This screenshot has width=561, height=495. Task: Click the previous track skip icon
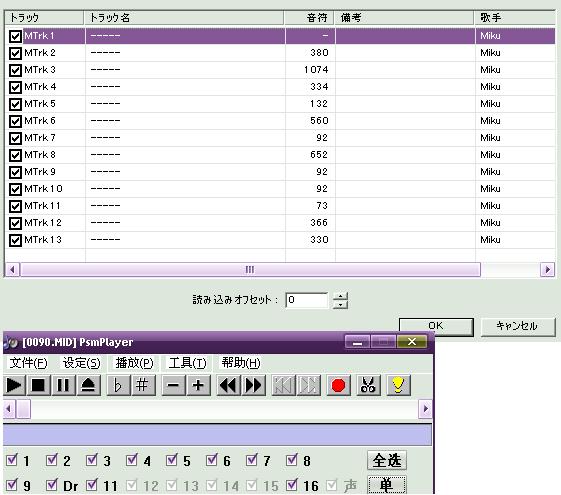click(283, 385)
